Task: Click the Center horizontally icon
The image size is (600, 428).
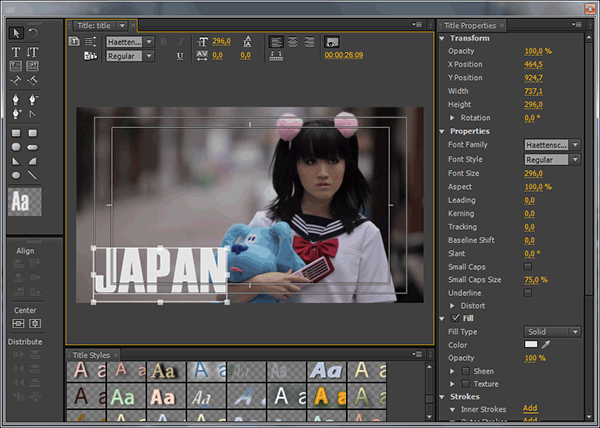Action: pos(35,324)
